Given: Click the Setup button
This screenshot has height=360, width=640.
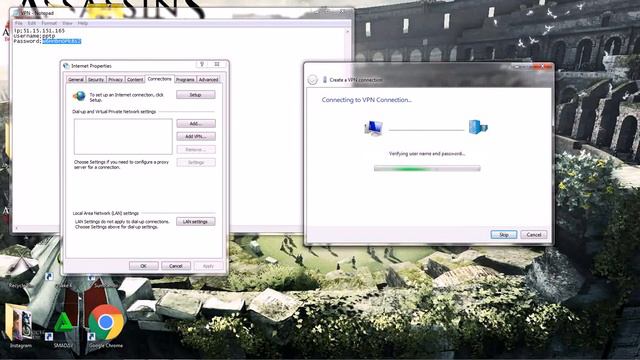Looking at the screenshot, I should click(196, 95).
